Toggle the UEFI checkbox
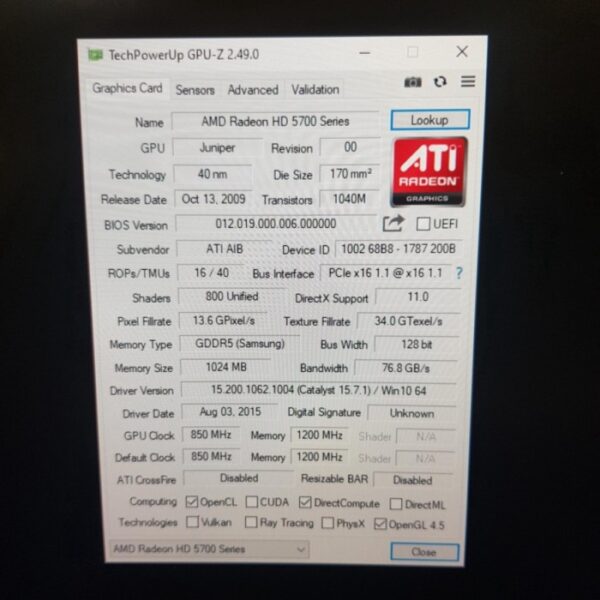600x600 pixels. coord(423,223)
